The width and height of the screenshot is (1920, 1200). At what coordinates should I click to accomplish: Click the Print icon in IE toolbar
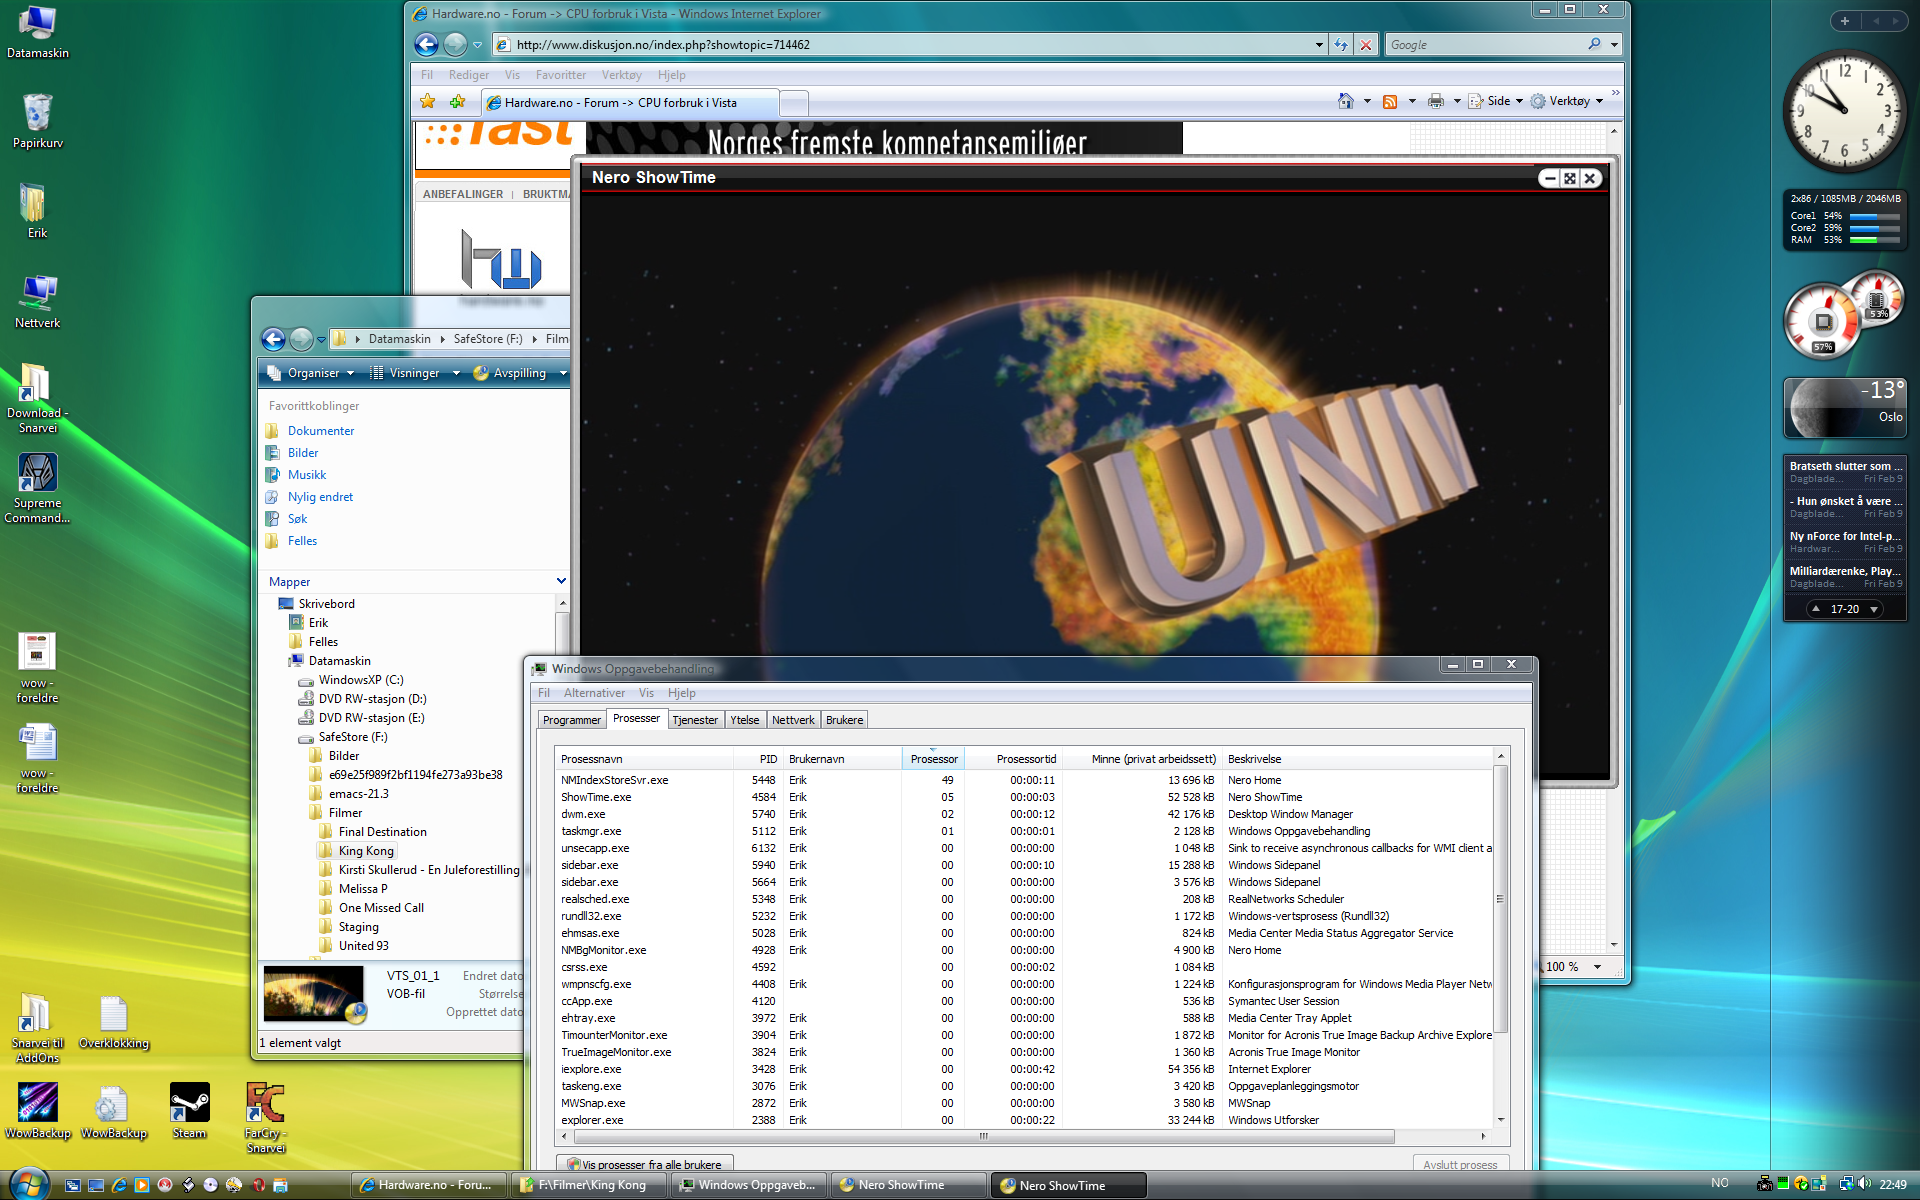click(x=1436, y=101)
